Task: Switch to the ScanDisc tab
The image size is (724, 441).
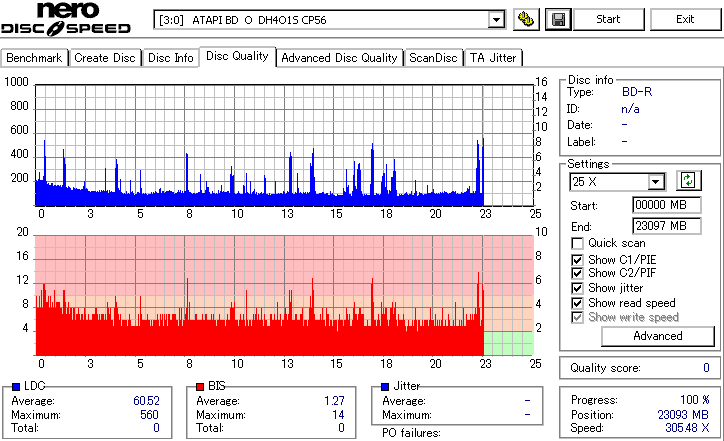Action: [433, 58]
